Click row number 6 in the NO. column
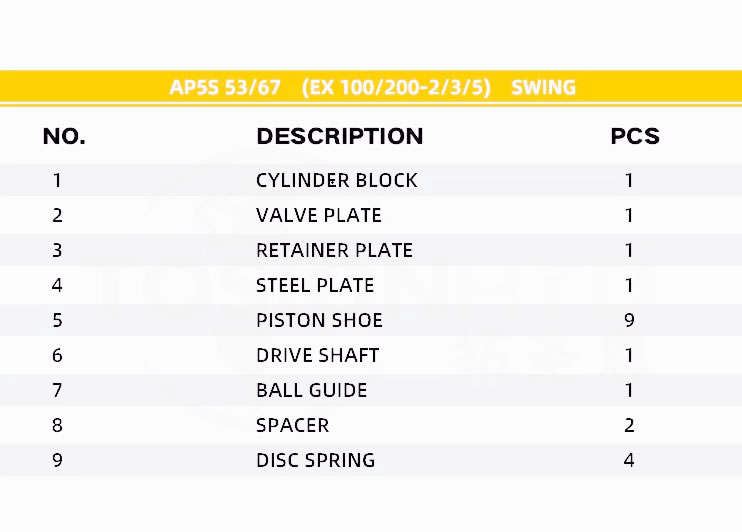742x532 pixels. pyautogui.click(x=58, y=356)
